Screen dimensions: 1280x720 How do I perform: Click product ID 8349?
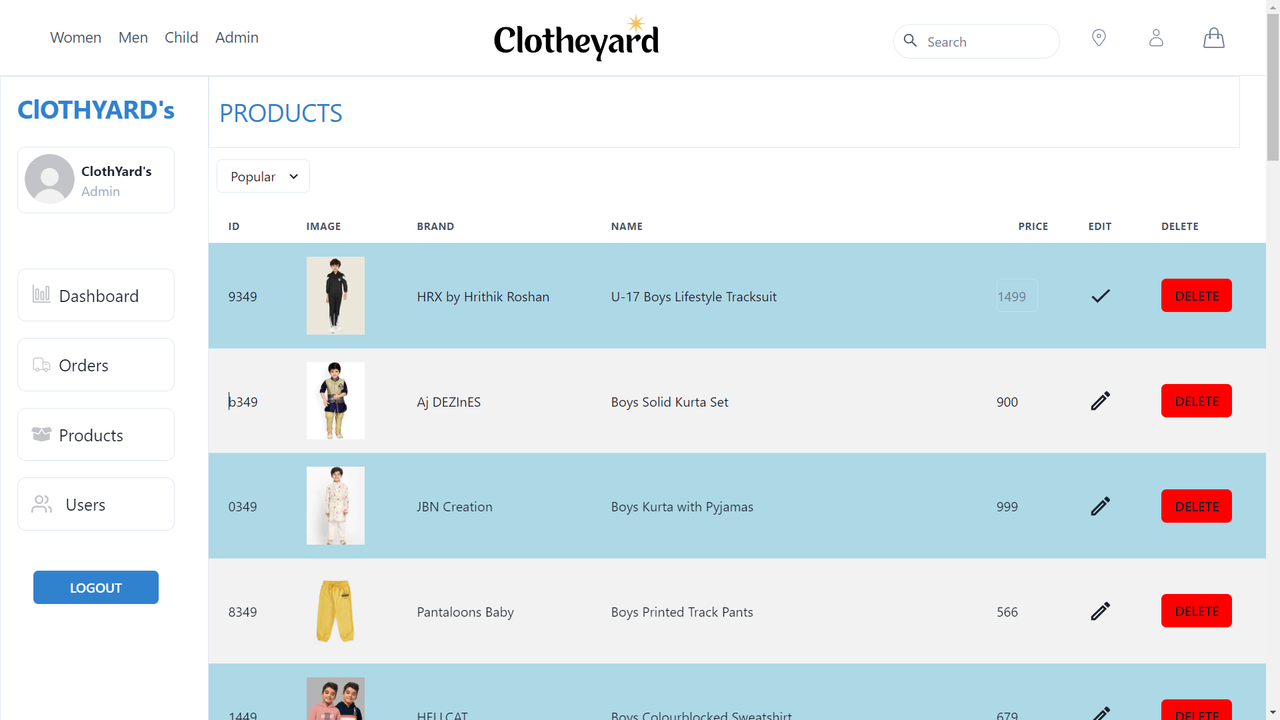[243, 611]
